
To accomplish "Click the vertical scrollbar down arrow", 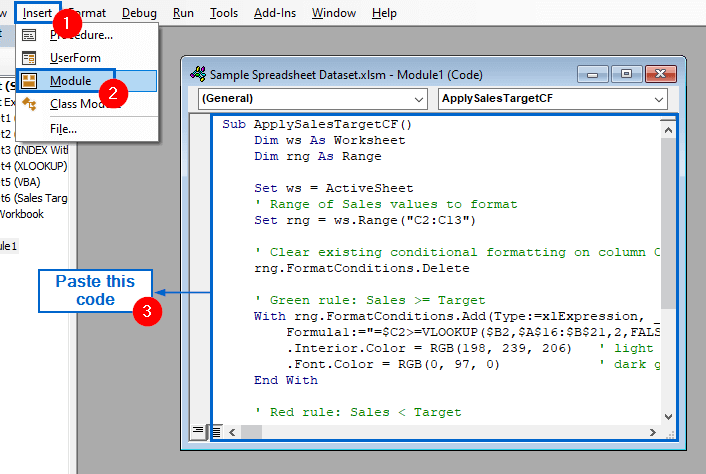I will [668, 416].
